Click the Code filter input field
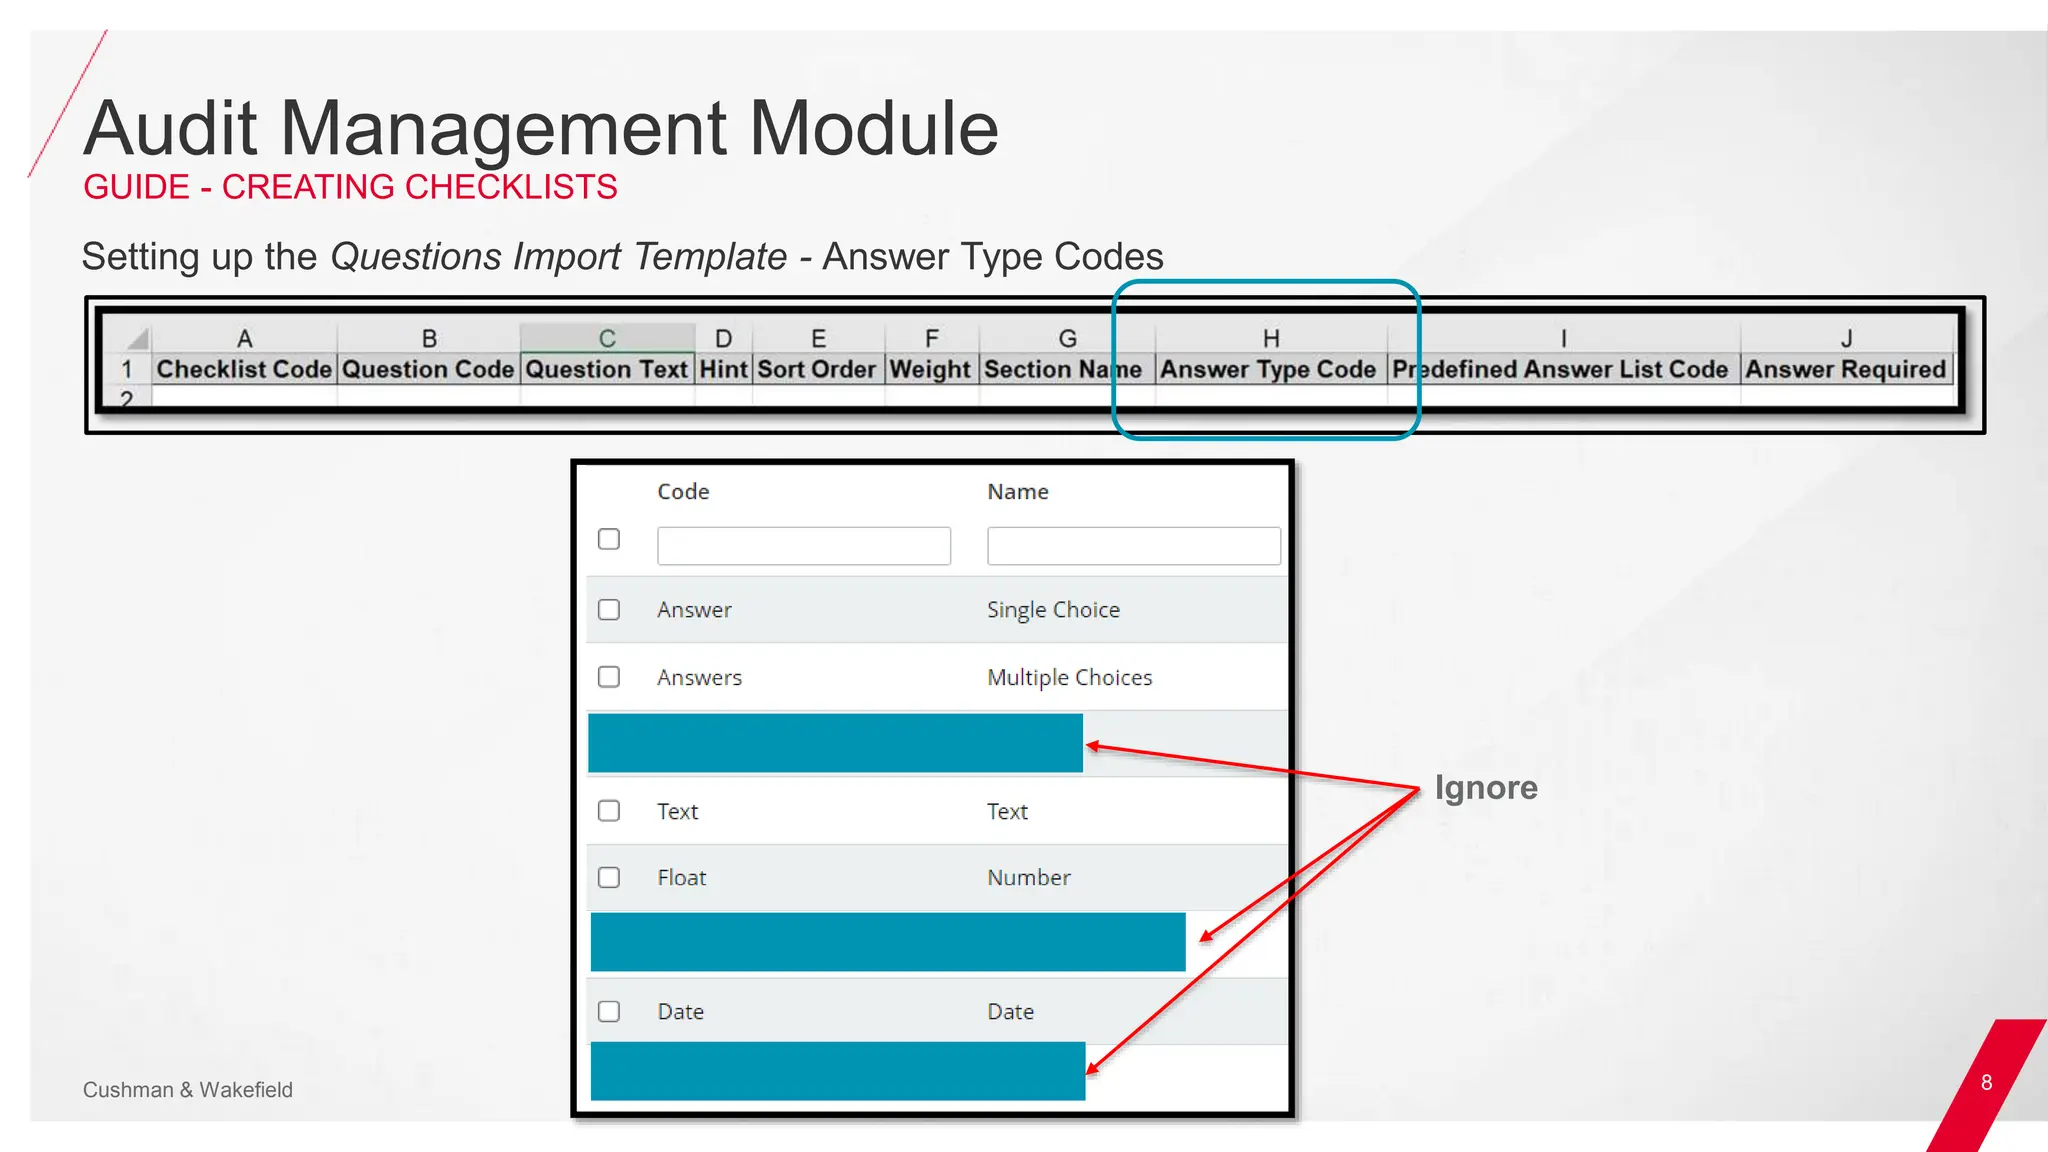Screen dimensions: 2048x1152 point(803,546)
